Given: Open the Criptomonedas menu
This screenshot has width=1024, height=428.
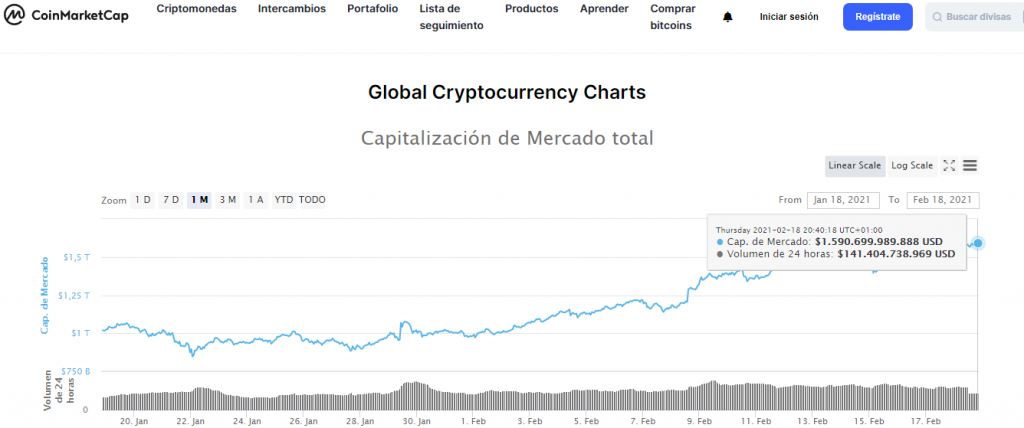Looking at the screenshot, I should [196, 8].
